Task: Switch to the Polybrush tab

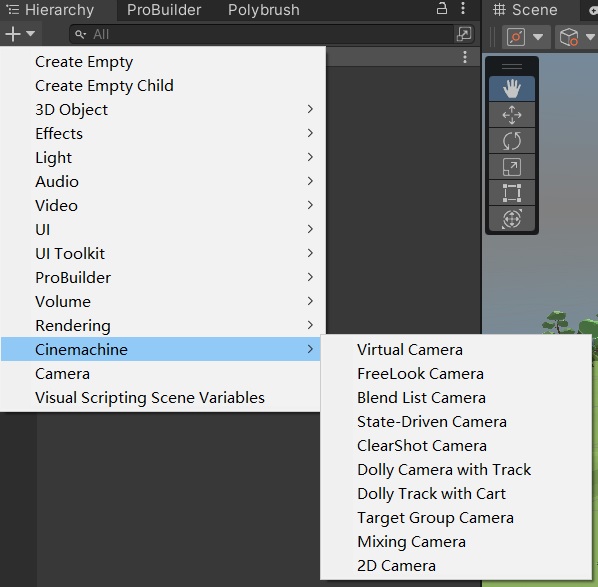Action: (264, 10)
